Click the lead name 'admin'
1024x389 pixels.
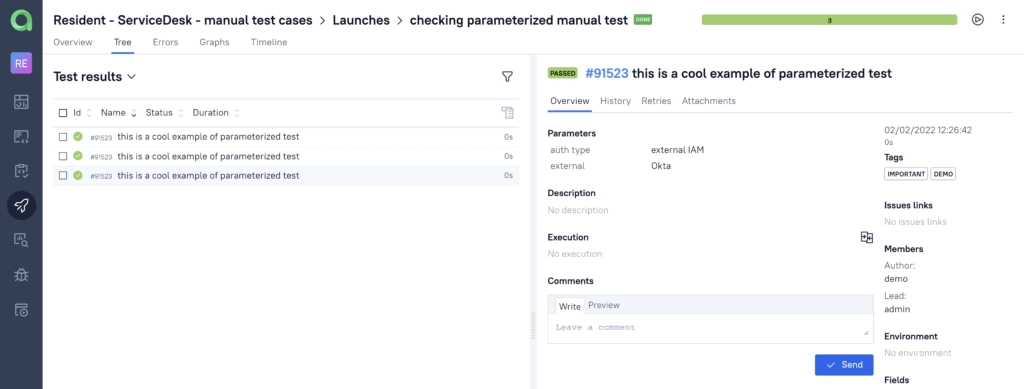tap(897, 309)
